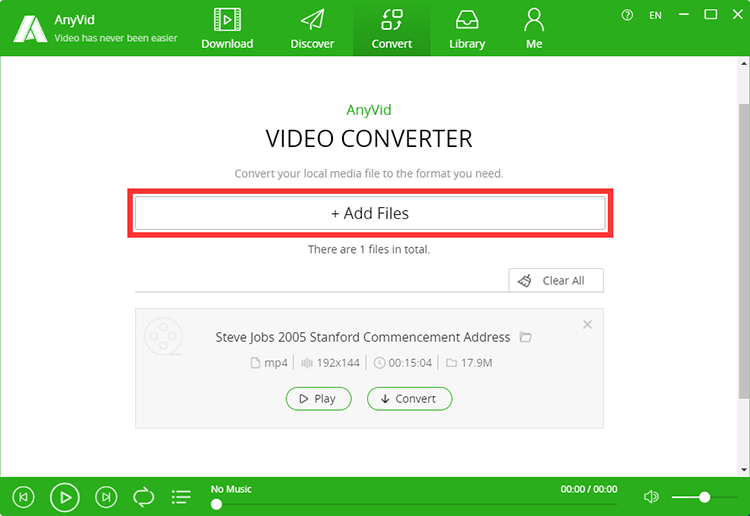Minimize the AnyVid window
The width and height of the screenshot is (750, 516).
684,15
